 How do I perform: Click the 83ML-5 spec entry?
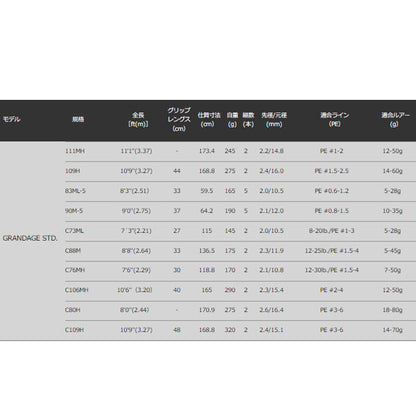(75, 191)
